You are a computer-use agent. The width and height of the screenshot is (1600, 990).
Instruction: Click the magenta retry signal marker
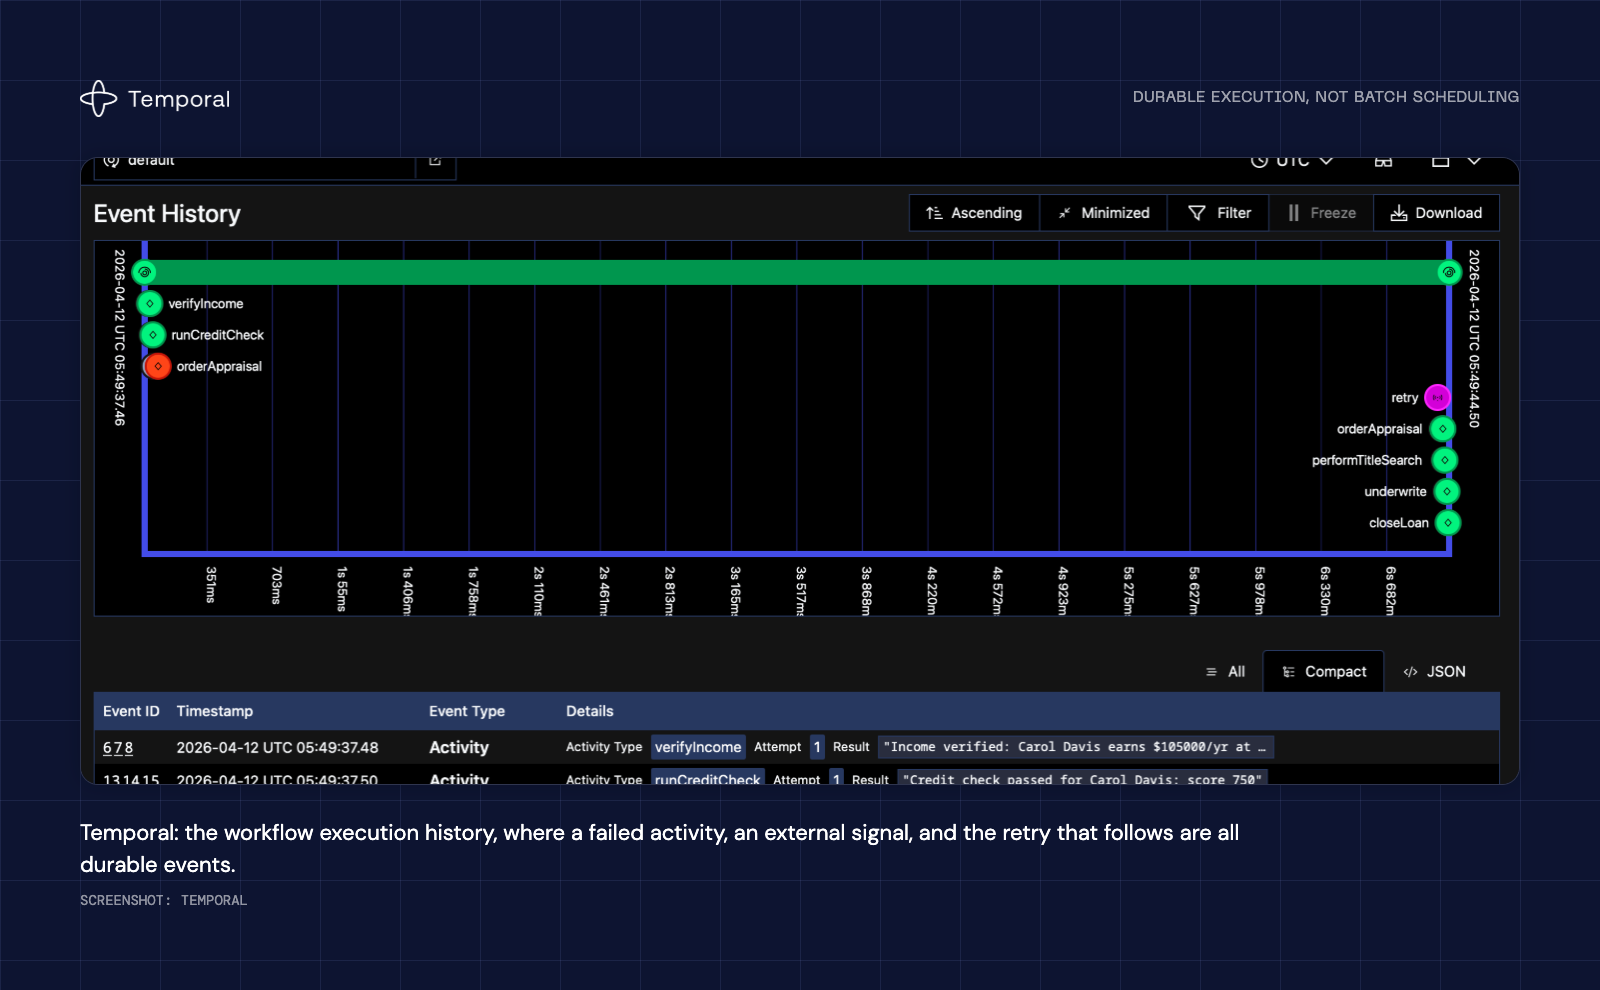pos(1437,397)
